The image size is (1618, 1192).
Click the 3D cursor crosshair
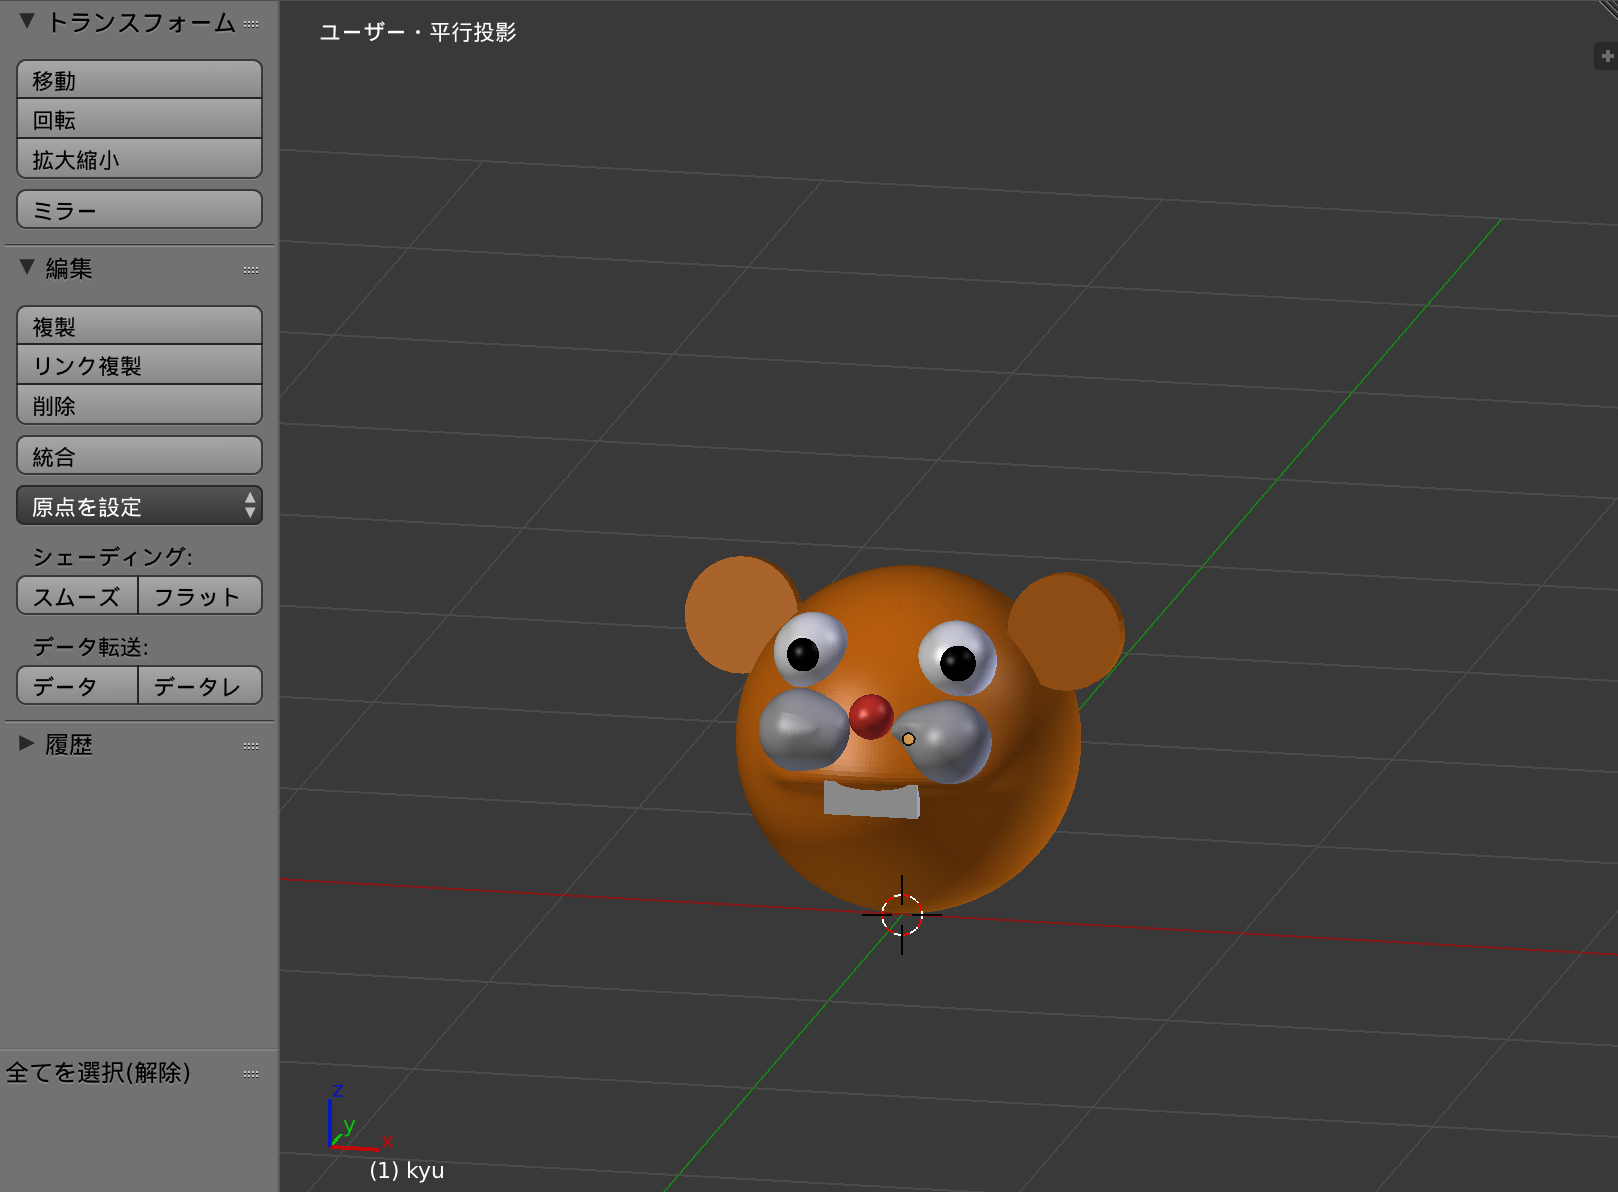click(x=901, y=914)
